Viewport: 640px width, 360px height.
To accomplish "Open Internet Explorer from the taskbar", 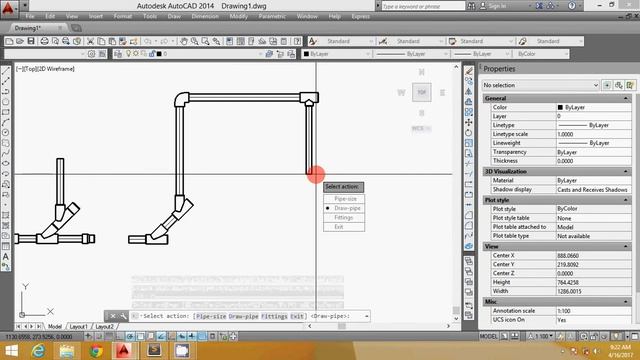I will pyautogui.click(x=39, y=351).
